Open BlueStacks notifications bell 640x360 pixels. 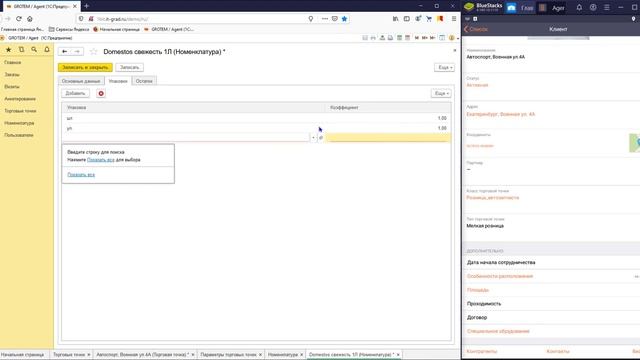coord(579,7)
